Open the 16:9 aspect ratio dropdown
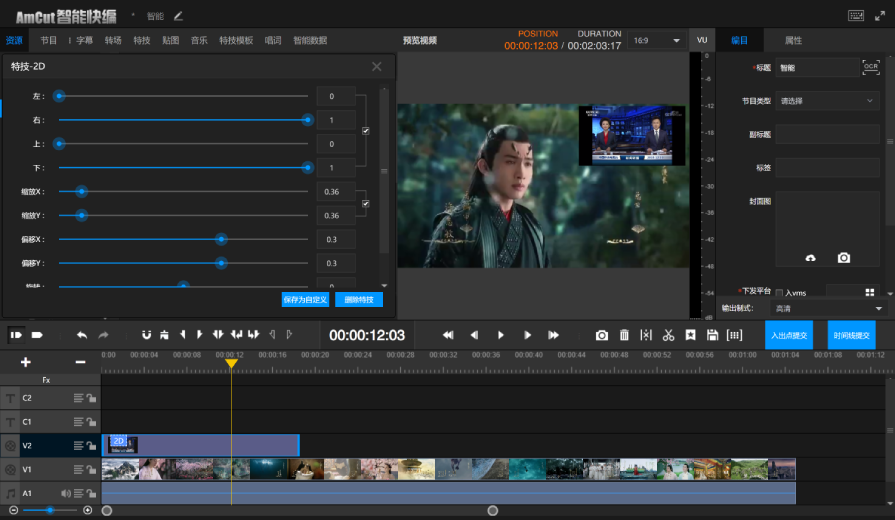 (655, 41)
